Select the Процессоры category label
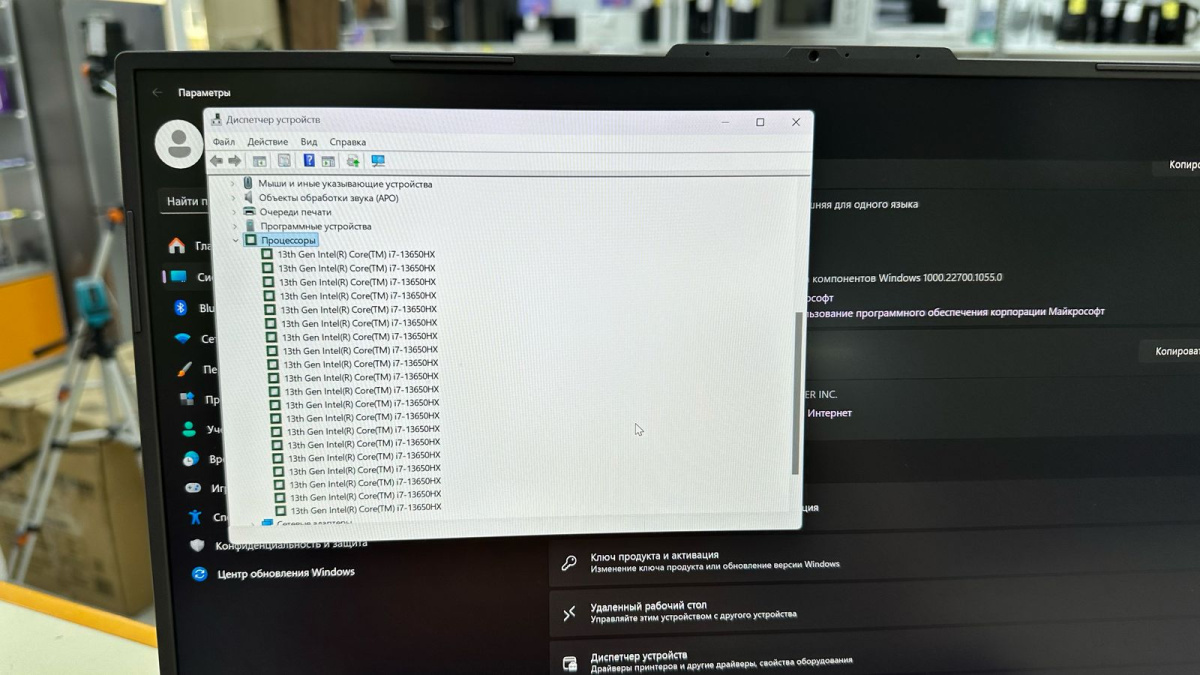The image size is (1200, 675). [x=289, y=240]
